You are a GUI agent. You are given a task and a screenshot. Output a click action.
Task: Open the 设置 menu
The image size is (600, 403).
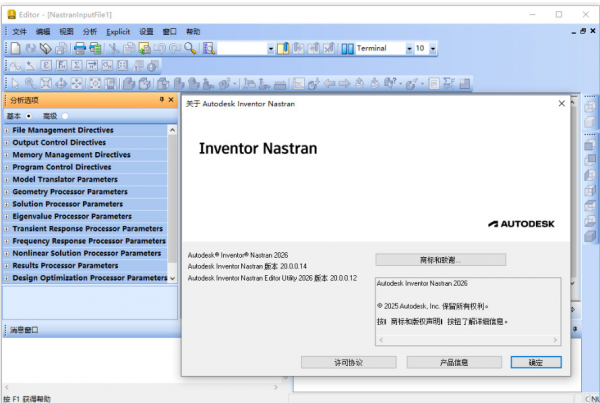pos(146,32)
